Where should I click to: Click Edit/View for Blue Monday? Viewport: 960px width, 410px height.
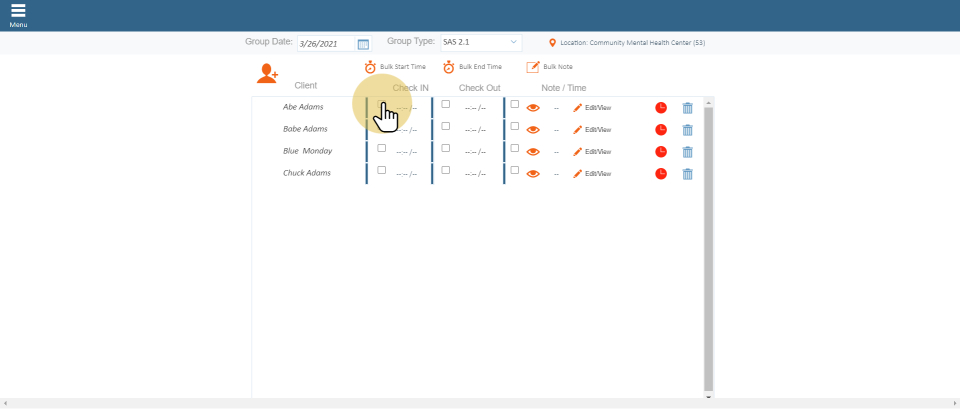click(x=592, y=151)
